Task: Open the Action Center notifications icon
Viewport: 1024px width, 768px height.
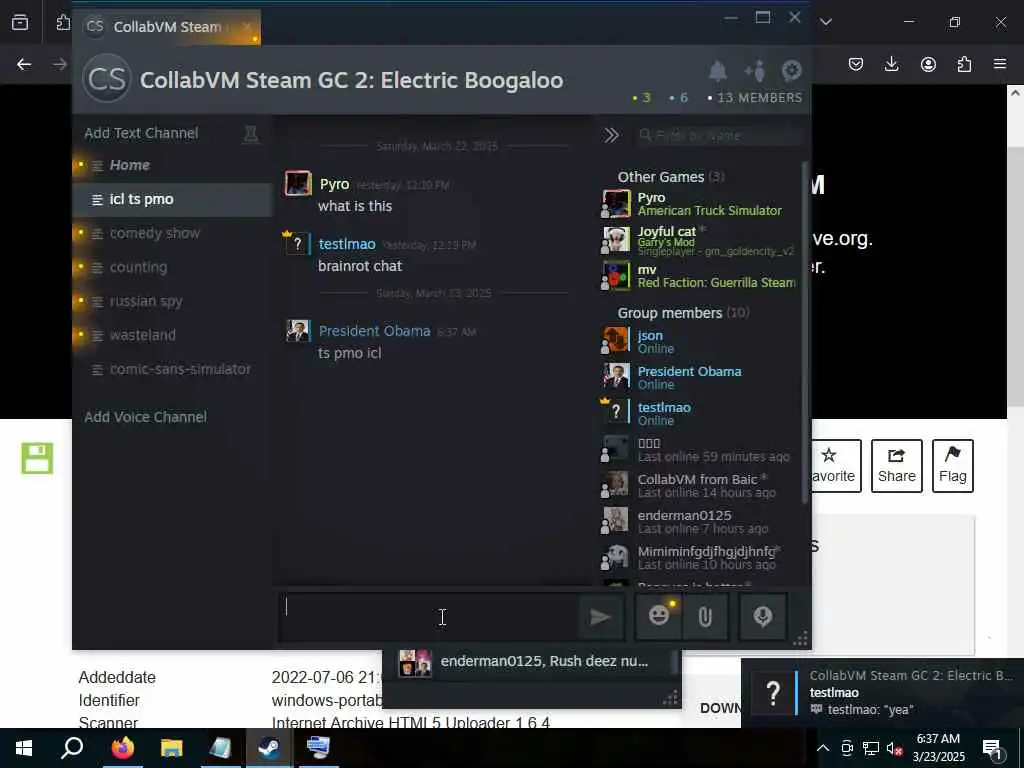Action: click(x=992, y=748)
